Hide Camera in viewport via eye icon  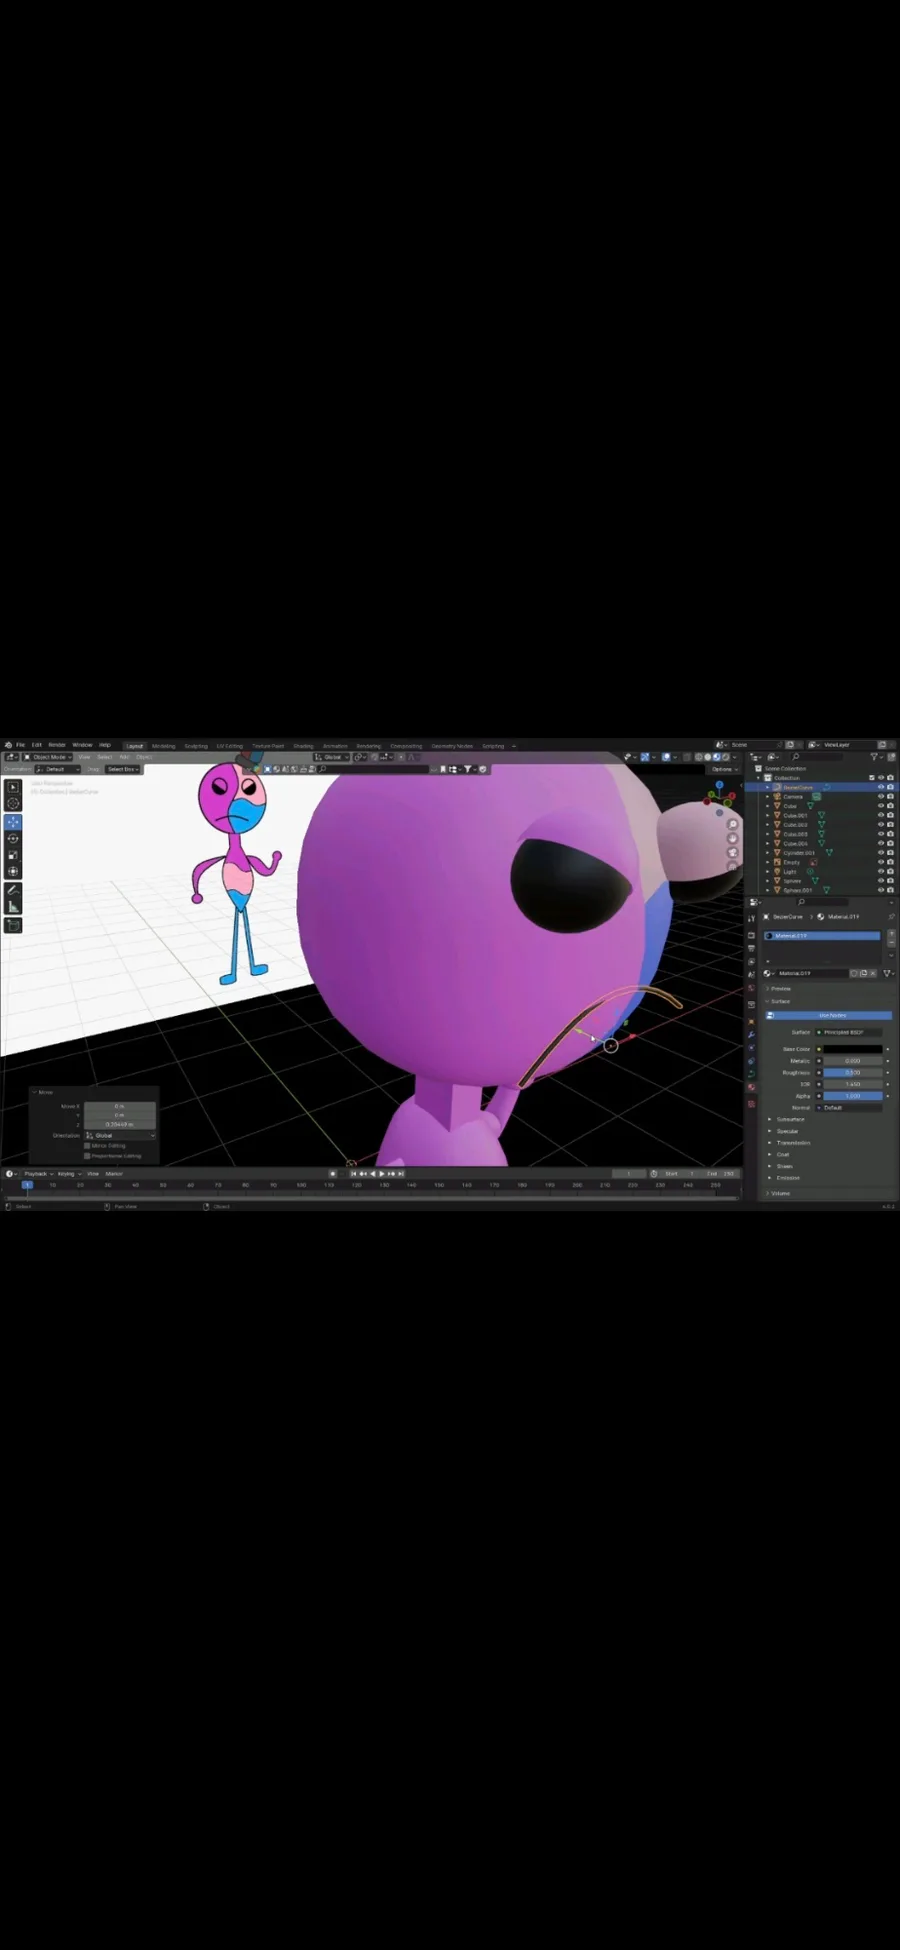click(x=881, y=797)
